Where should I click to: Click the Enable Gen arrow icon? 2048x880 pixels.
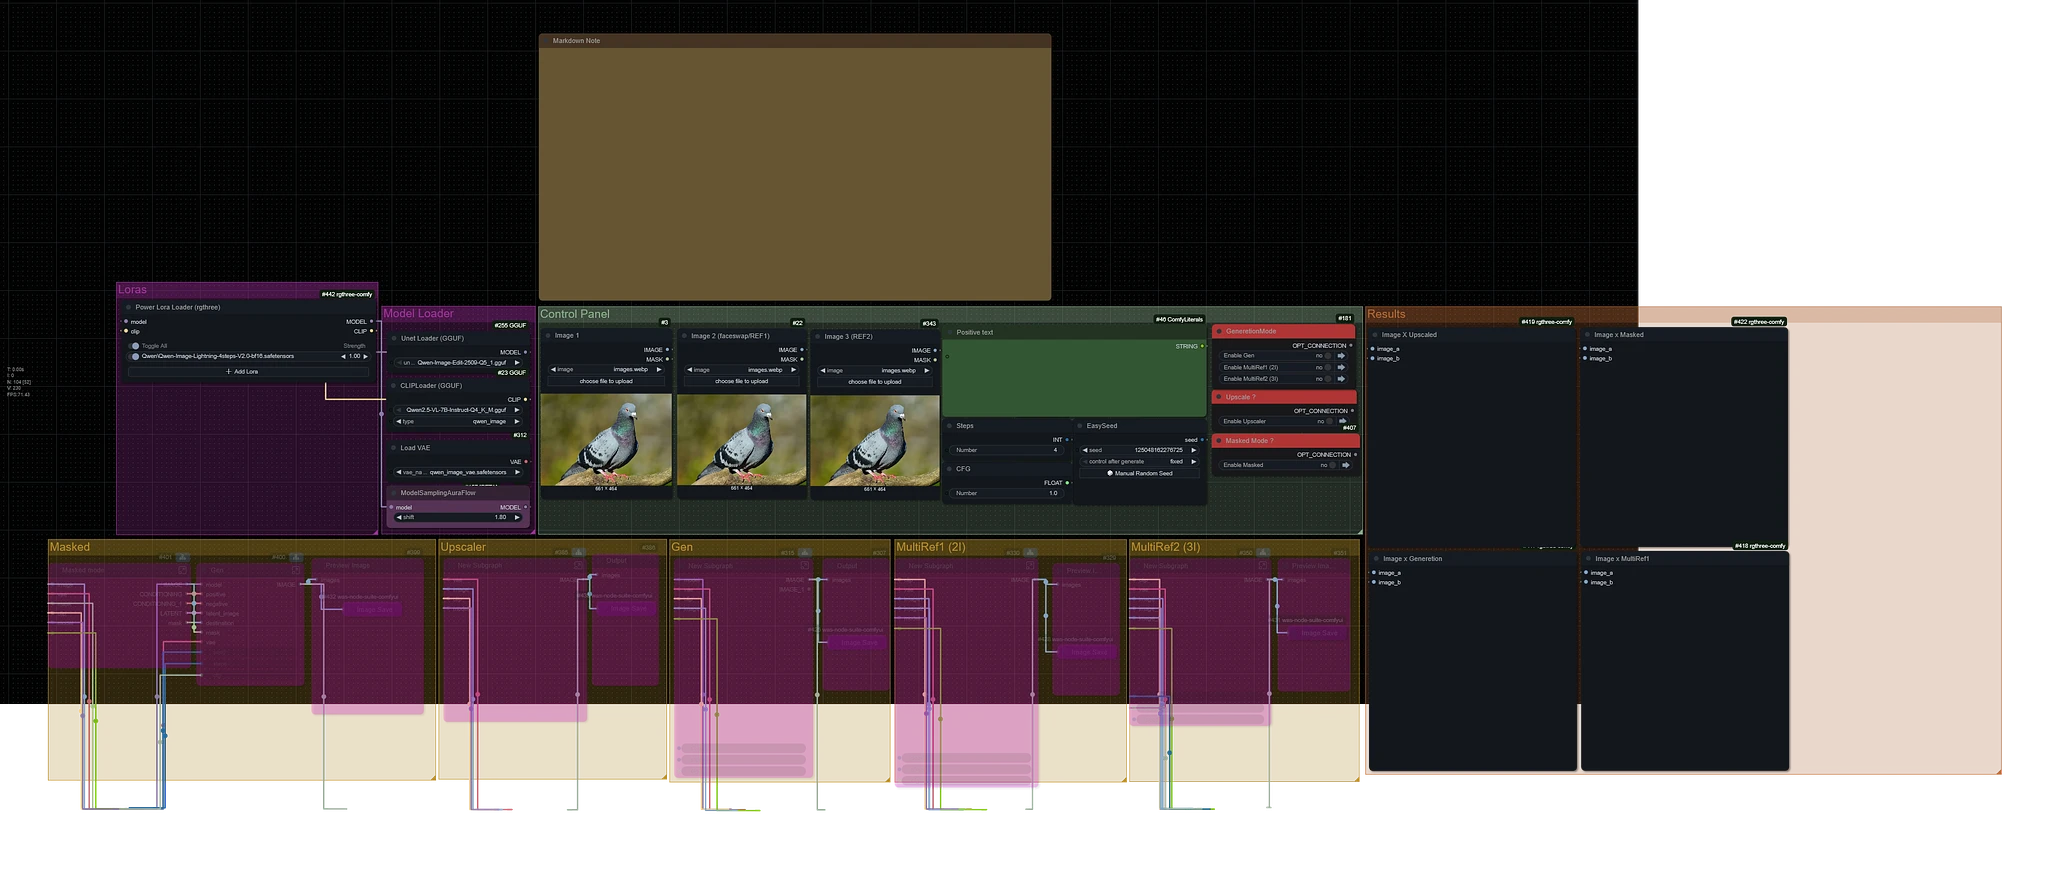point(1342,356)
